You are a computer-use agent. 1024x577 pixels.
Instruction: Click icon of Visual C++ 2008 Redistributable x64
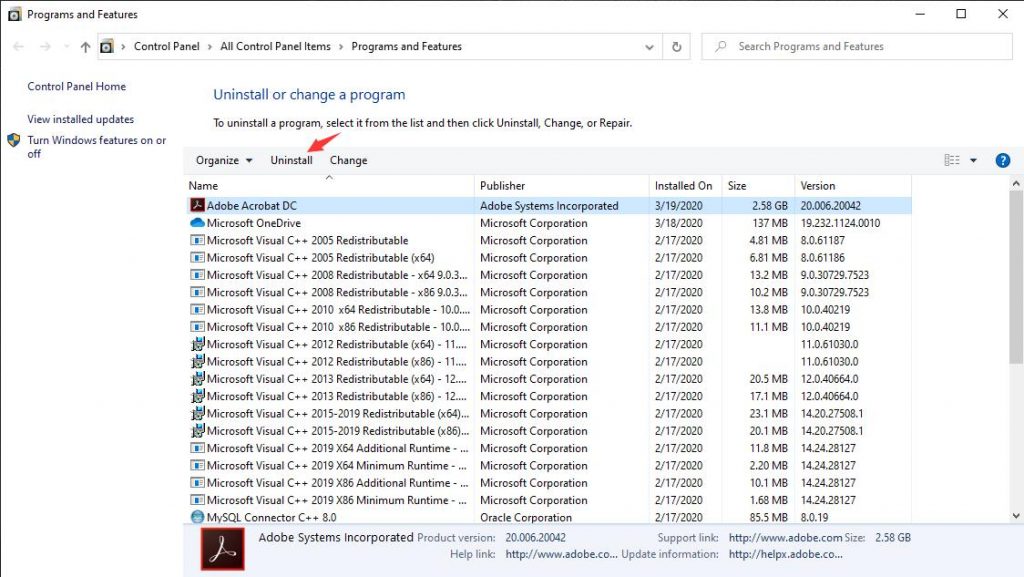click(197, 275)
